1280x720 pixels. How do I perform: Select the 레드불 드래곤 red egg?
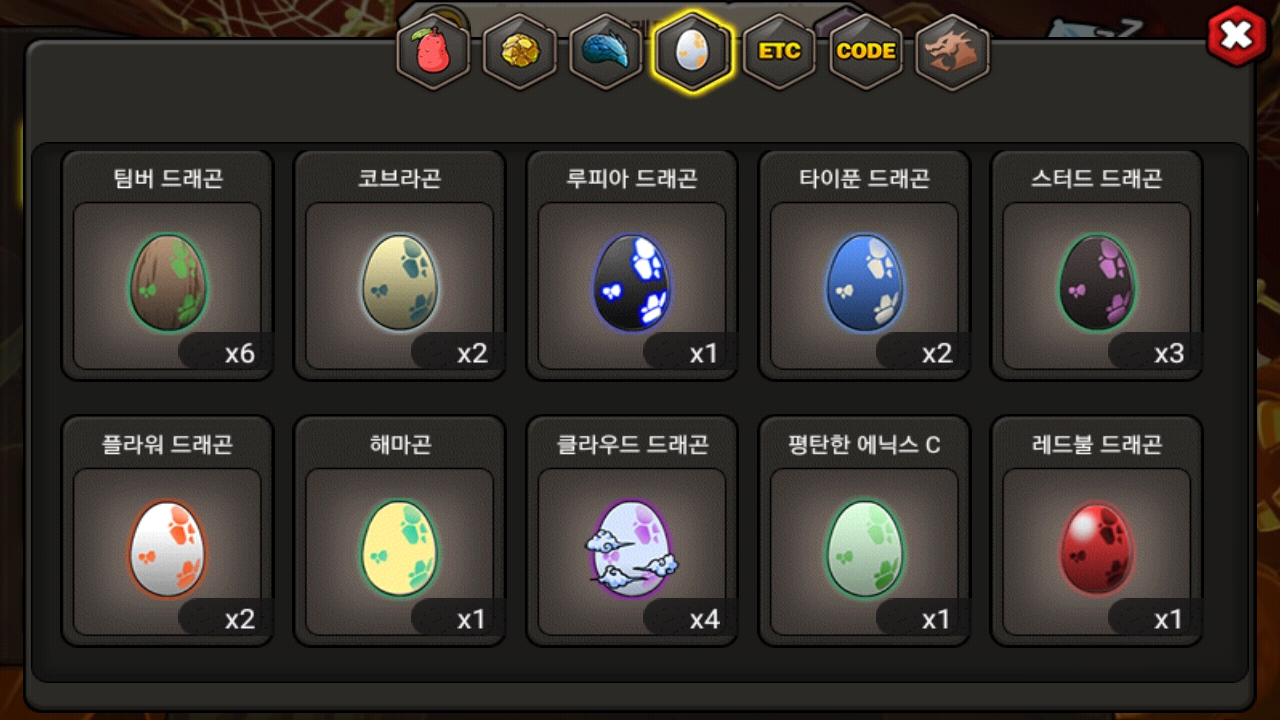(x=1096, y=549)
